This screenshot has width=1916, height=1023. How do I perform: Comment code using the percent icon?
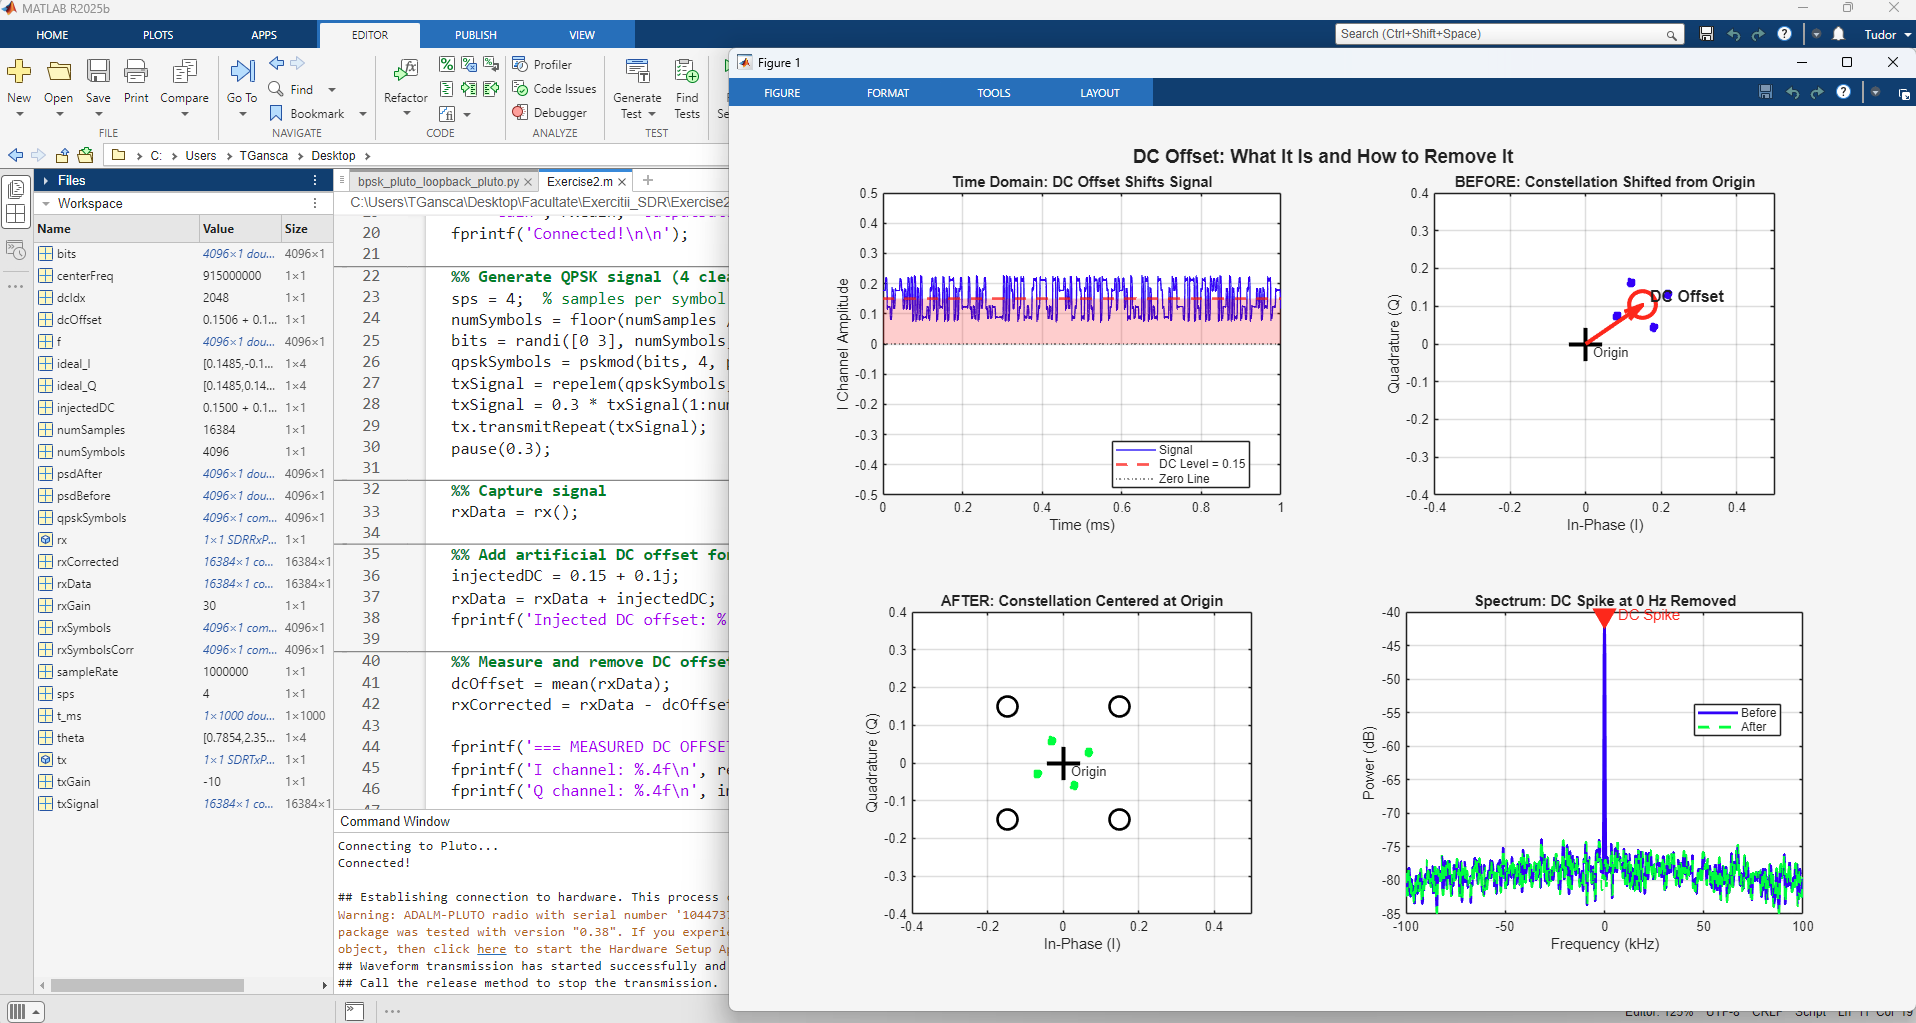tap(447, 64)
